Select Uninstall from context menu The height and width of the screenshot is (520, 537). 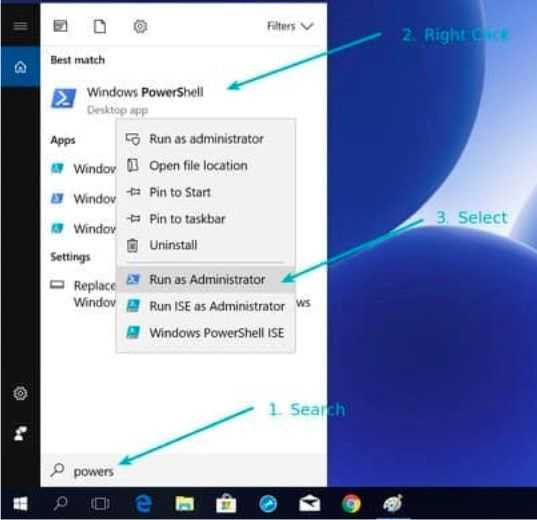coord(205,245)
